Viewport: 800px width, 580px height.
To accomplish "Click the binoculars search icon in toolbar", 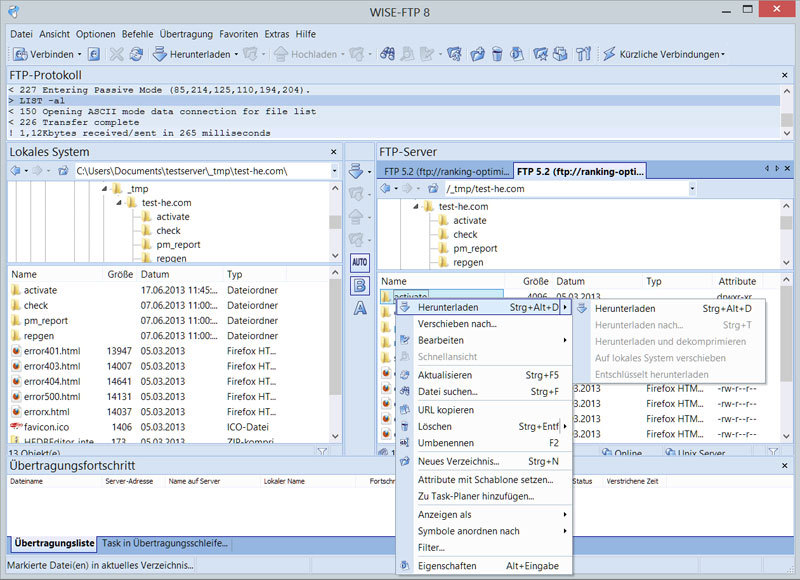I will 387,54.
